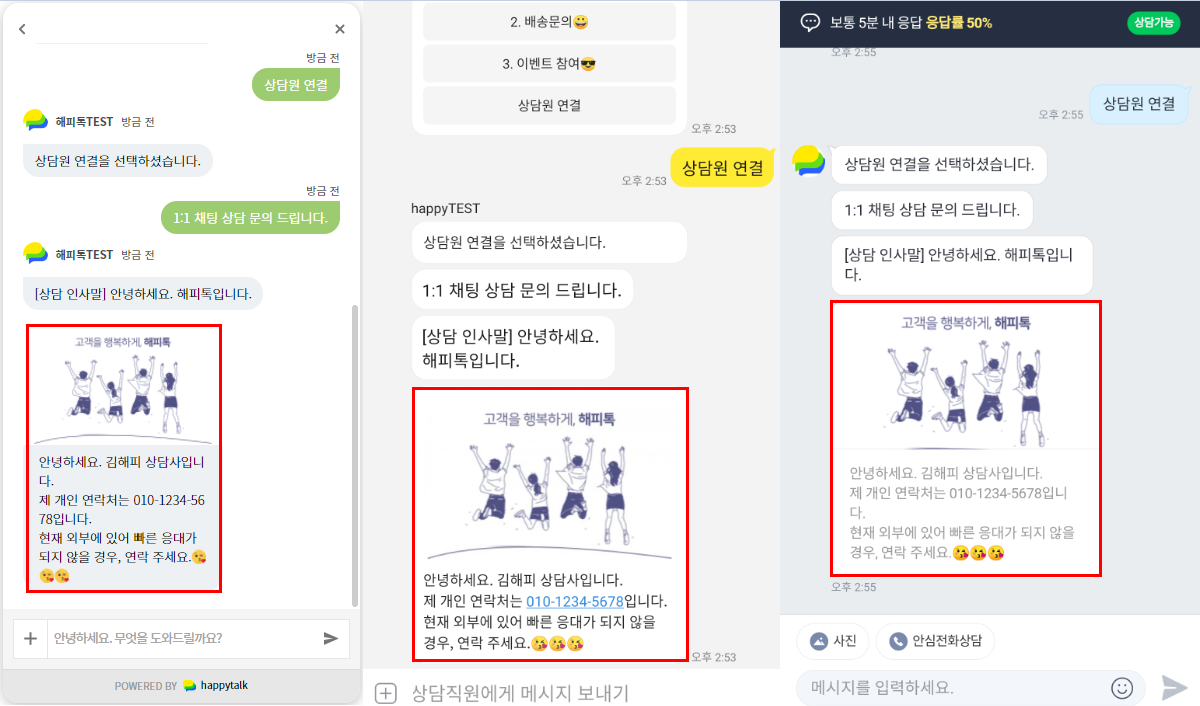Go back using the left chevron arrow
Screen dimensions: 1200x706
(x=22, y=30)
